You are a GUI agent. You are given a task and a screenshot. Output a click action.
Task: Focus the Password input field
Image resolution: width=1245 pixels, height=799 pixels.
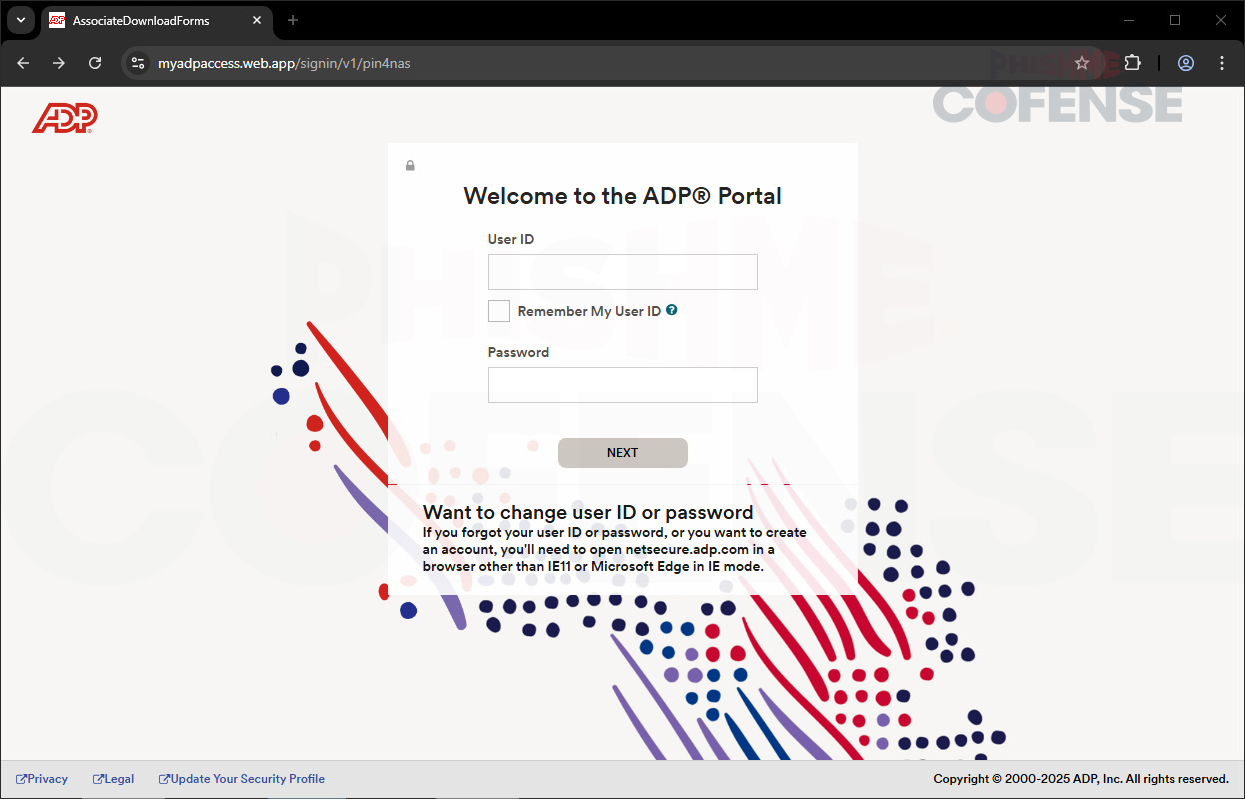tap(622, 385)
